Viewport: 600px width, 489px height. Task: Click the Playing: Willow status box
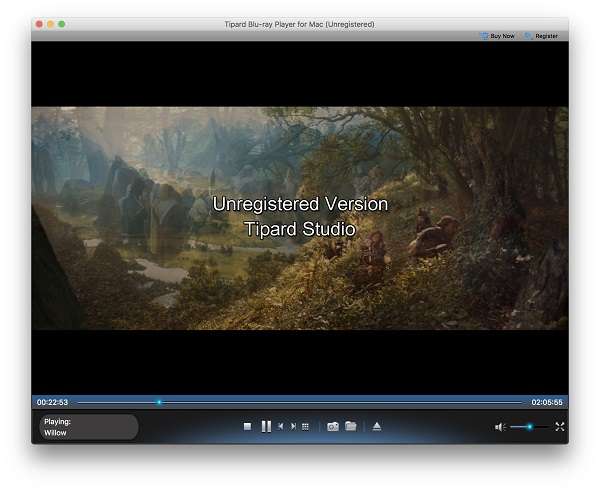click(x=88, y=427)
